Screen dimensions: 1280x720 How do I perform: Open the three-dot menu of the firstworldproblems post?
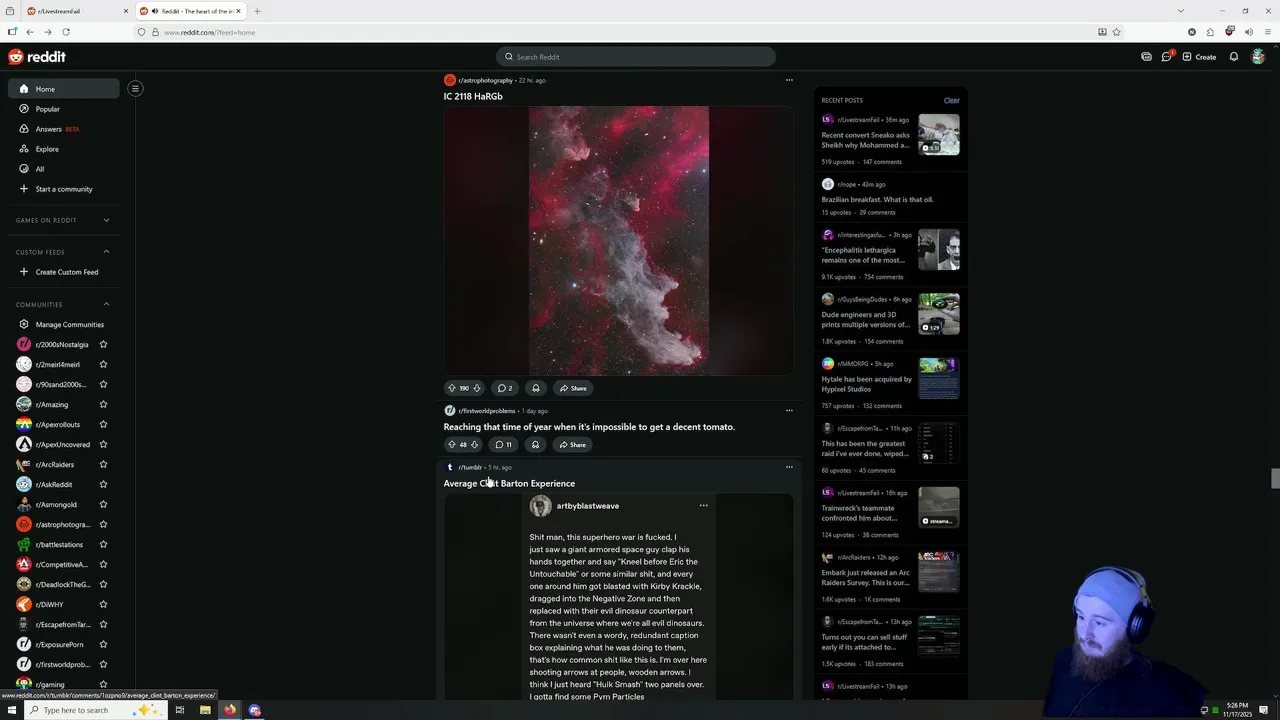tap(789, 410)
